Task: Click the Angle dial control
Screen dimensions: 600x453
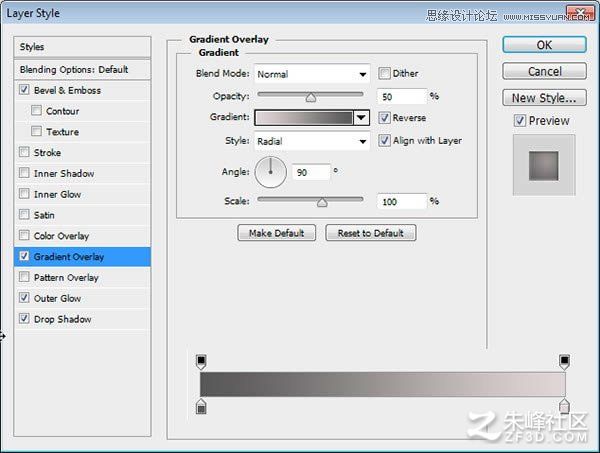Action: 271,172
